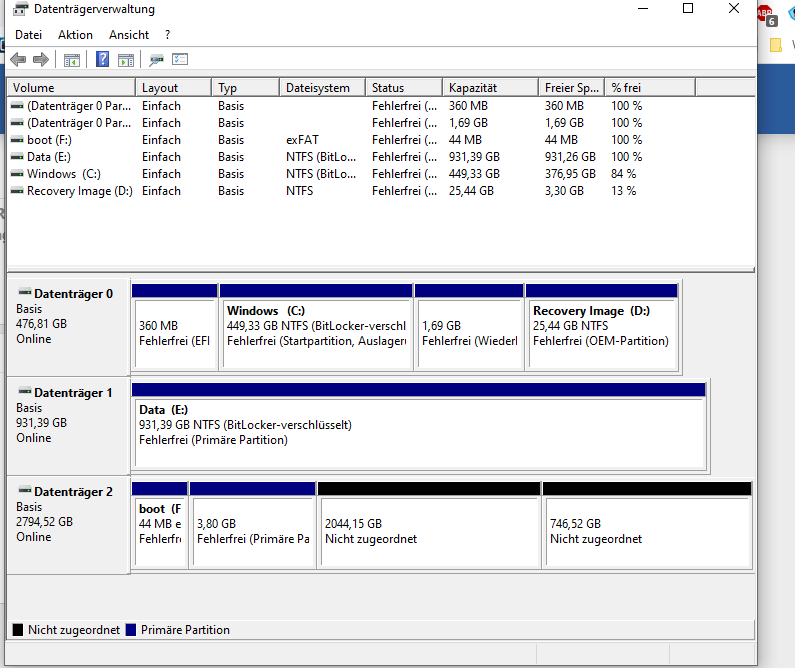Screen dimensions: 795x668
Task: Sort by the Volume column header
Action: coord(71,88)
